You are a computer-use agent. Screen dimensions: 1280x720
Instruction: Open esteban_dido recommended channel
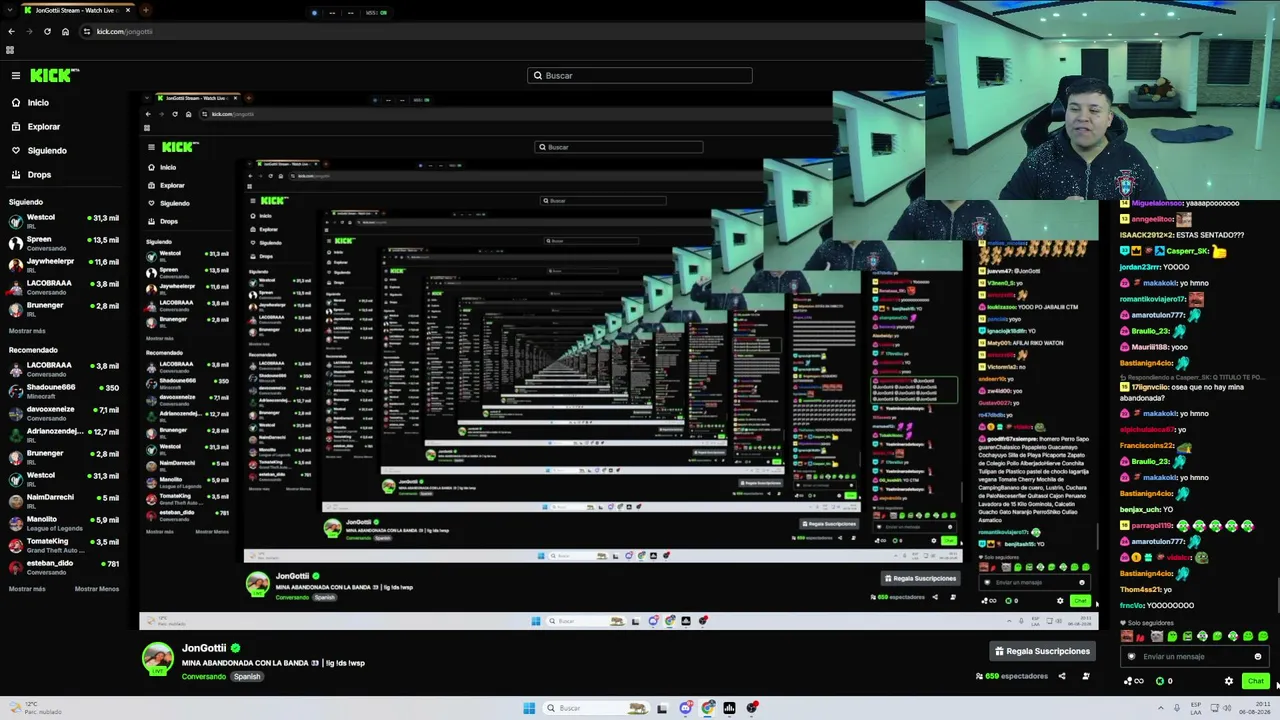[64, 567]
